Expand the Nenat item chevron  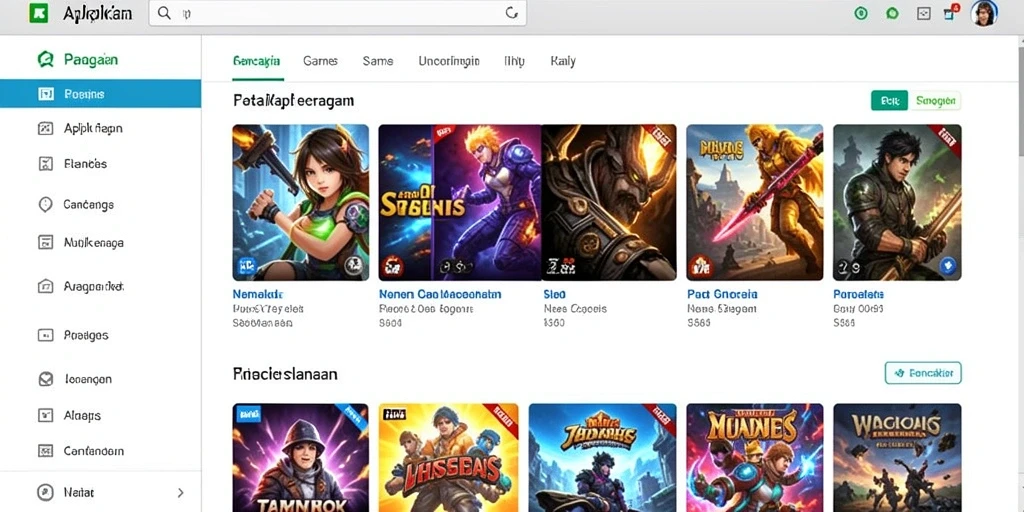click(181, 492)
